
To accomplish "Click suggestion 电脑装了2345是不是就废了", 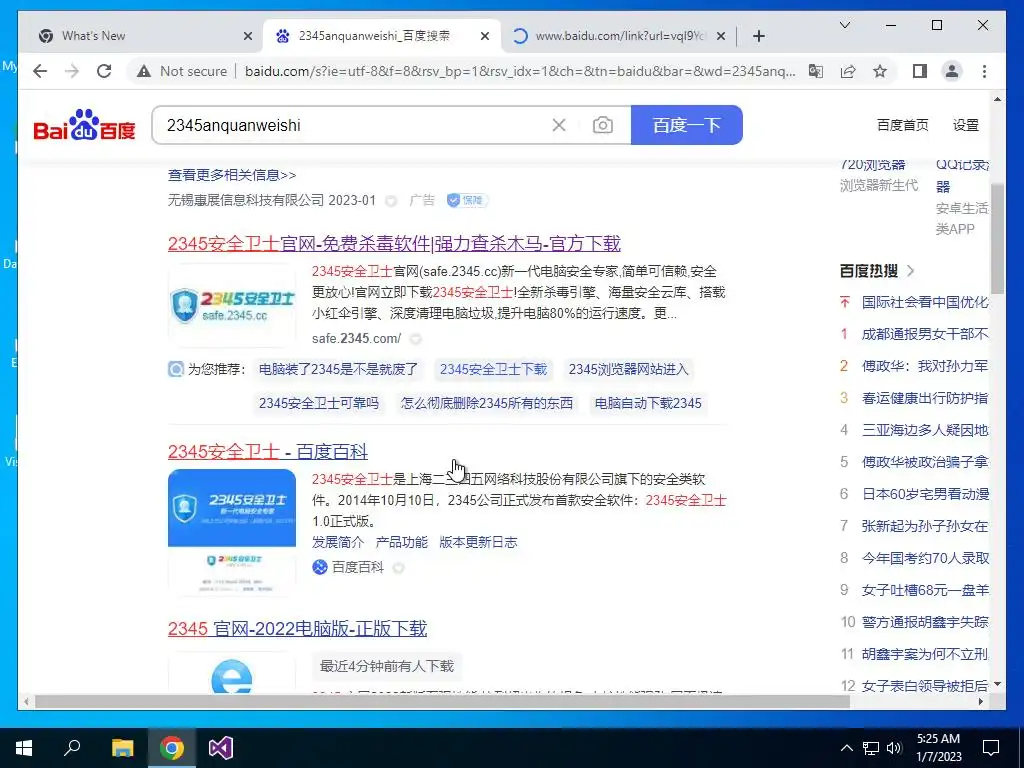I will 338,369.
